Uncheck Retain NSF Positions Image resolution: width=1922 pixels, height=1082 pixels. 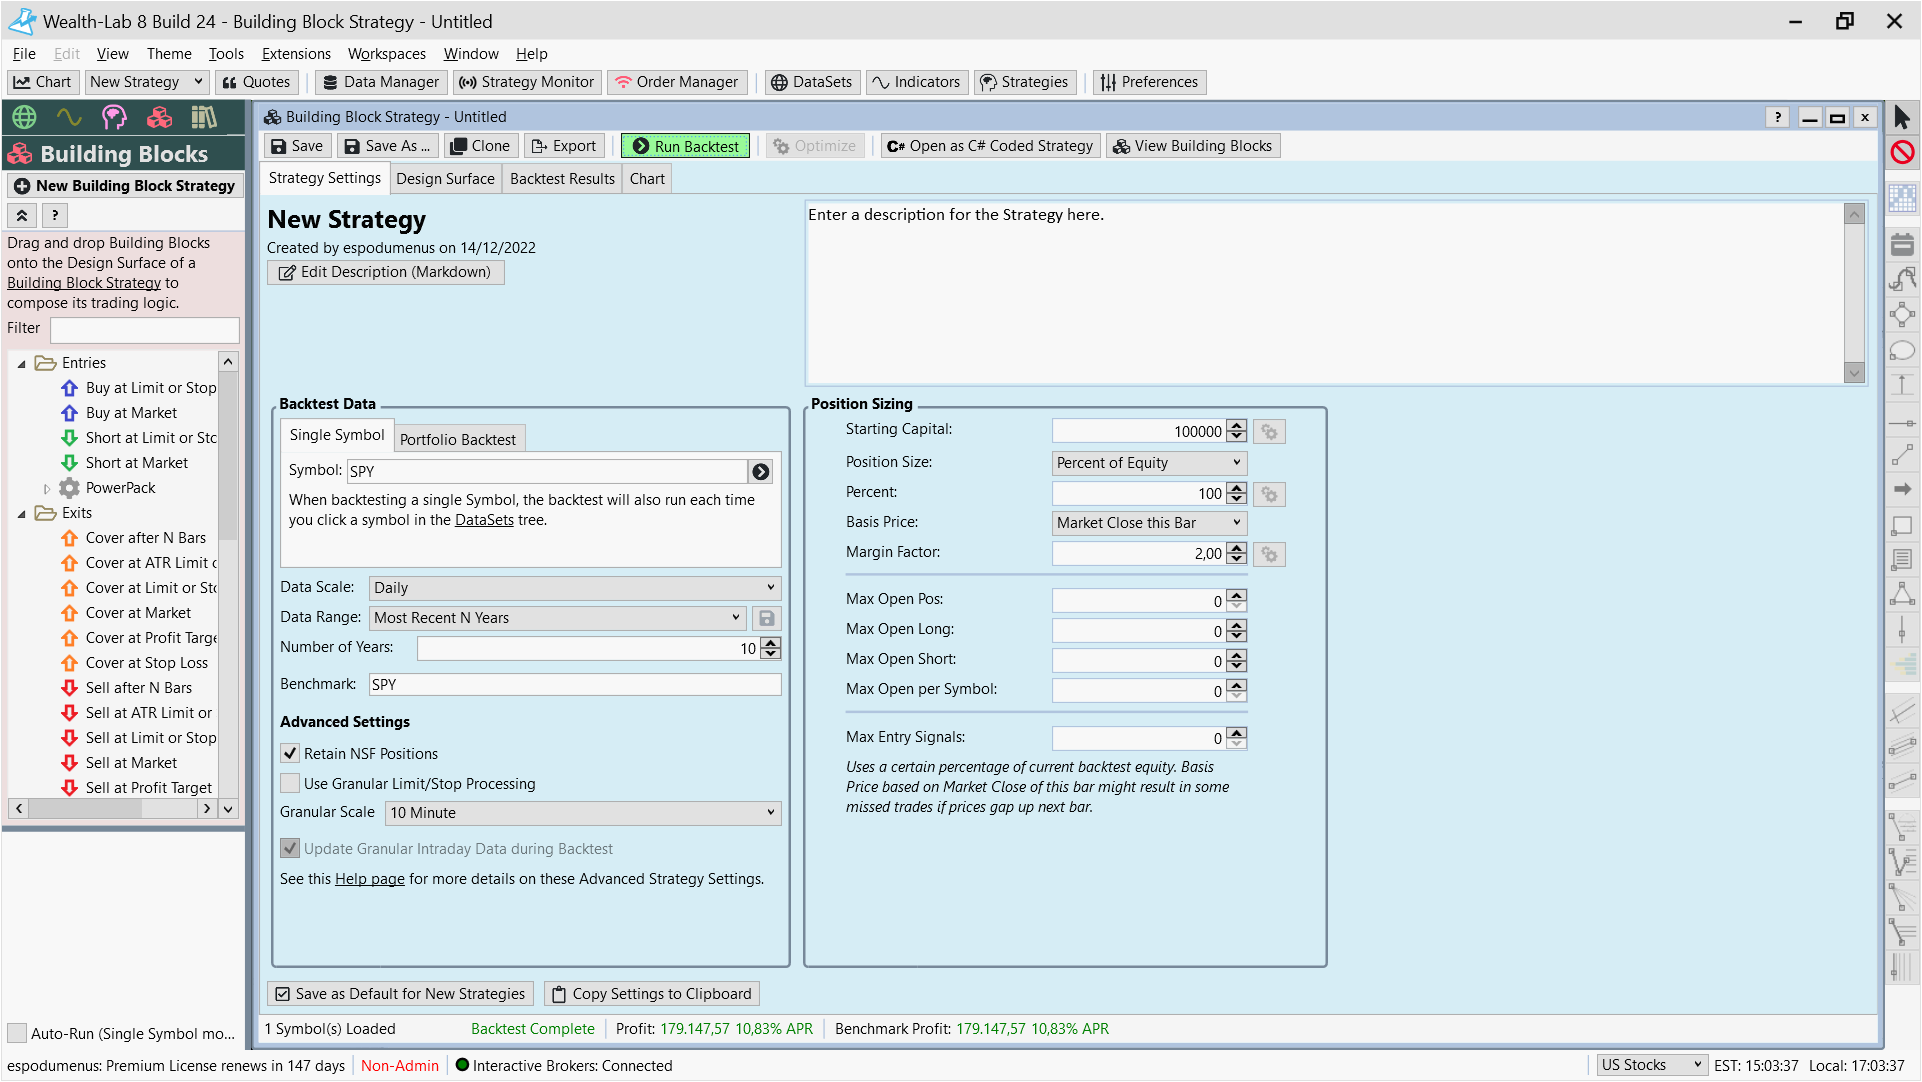point(290,753)
